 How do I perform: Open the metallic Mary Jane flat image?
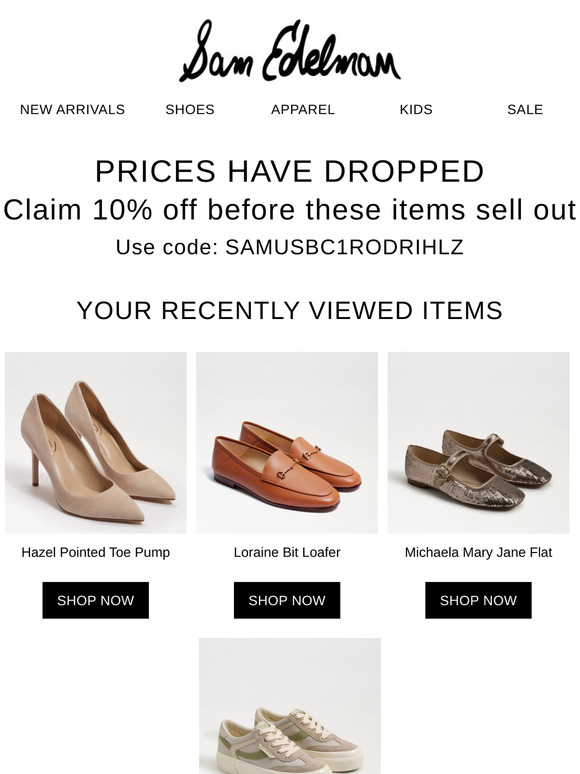tap(478, 442)
